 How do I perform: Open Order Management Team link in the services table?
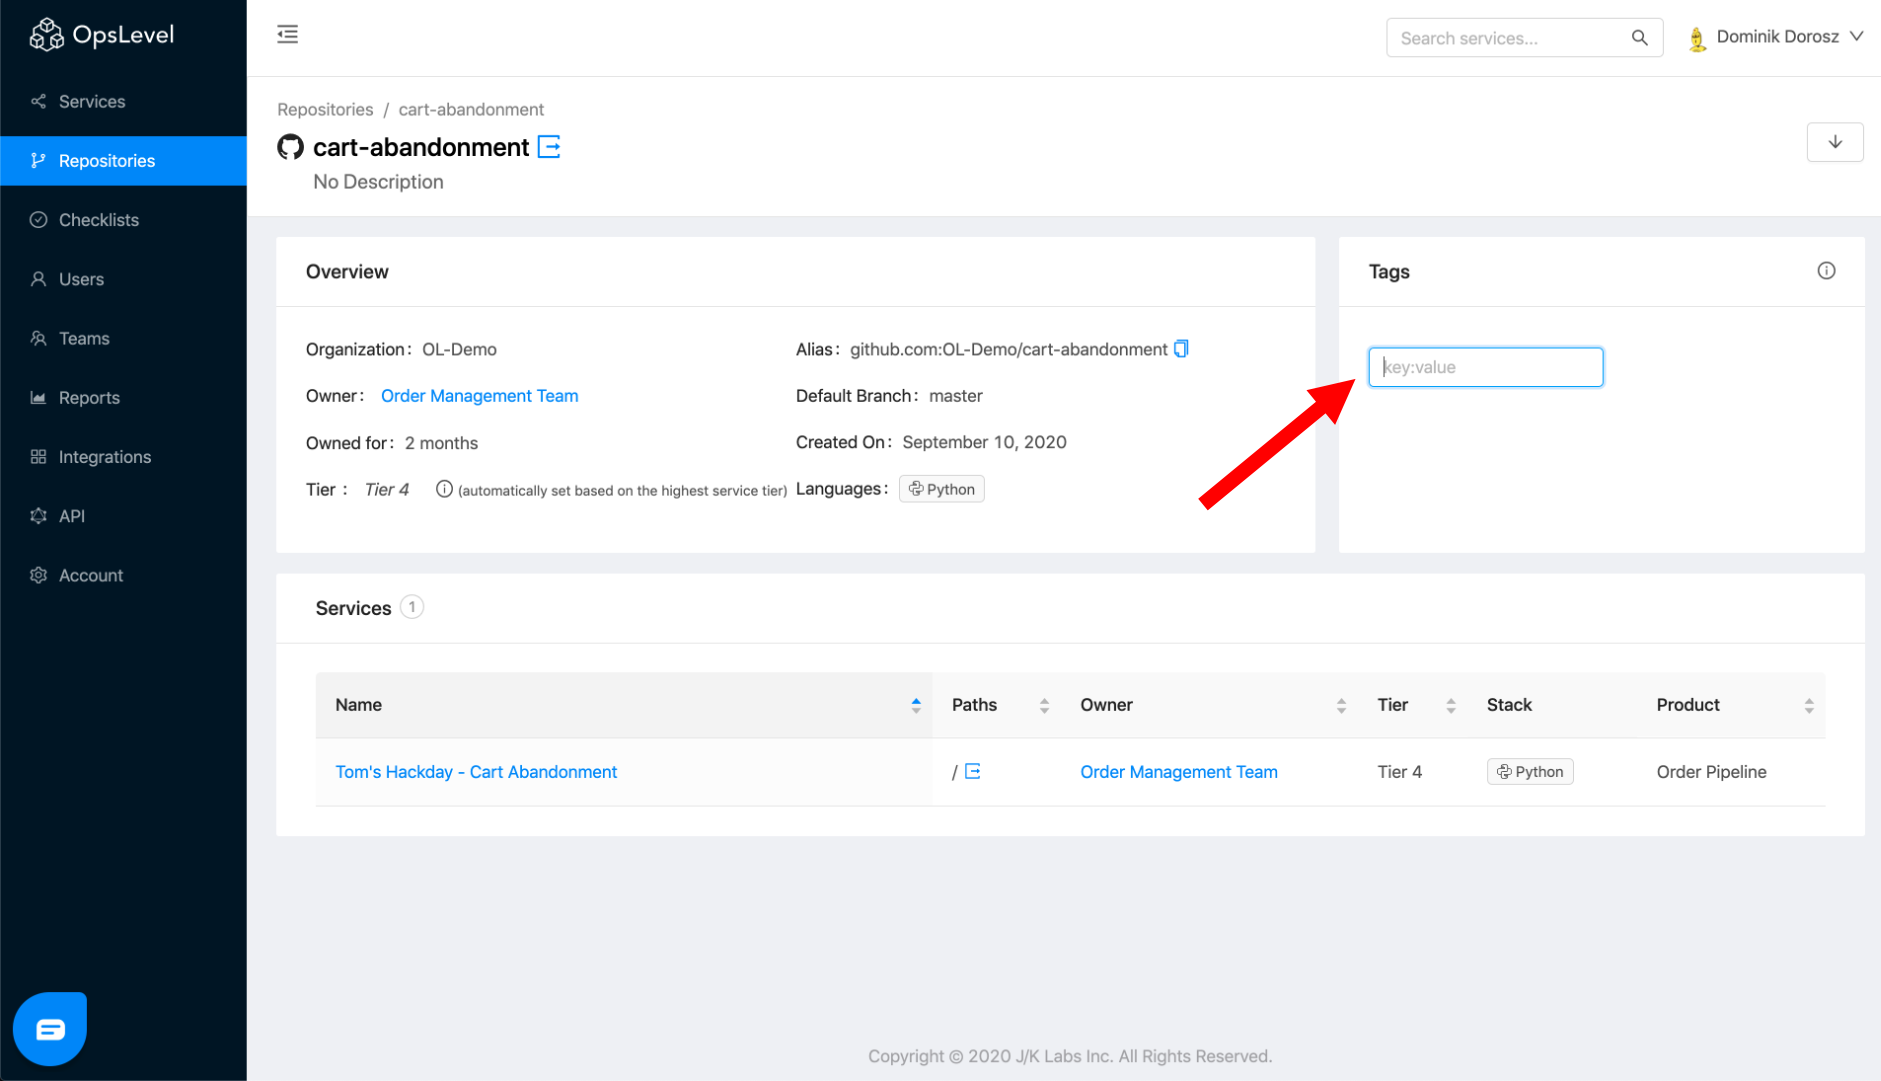point(1179,772)
